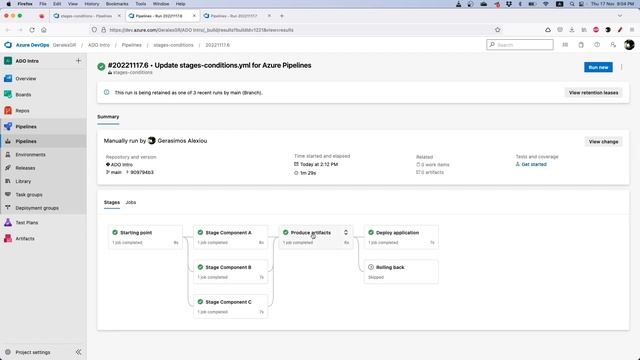Click the Get started link under Tests

point(534,164)
